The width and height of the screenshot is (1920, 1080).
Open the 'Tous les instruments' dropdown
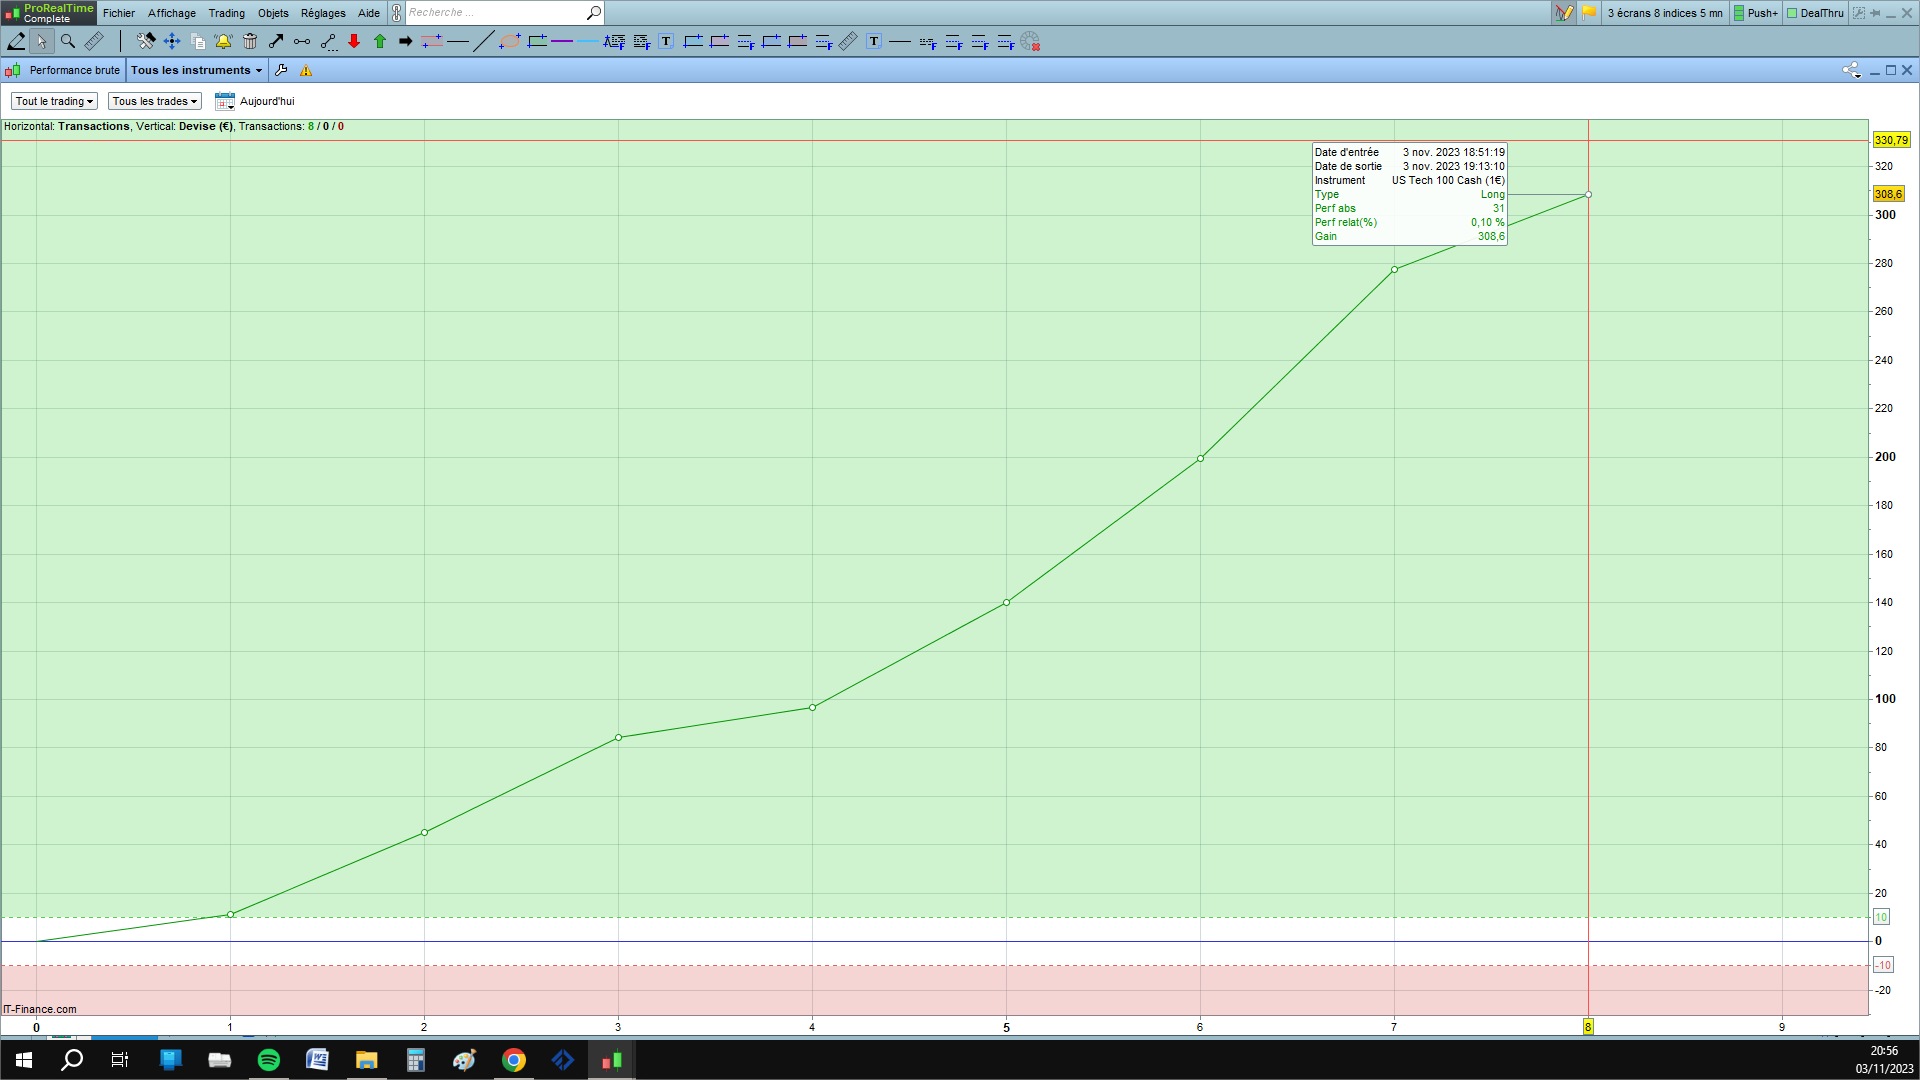pos(196,70)
